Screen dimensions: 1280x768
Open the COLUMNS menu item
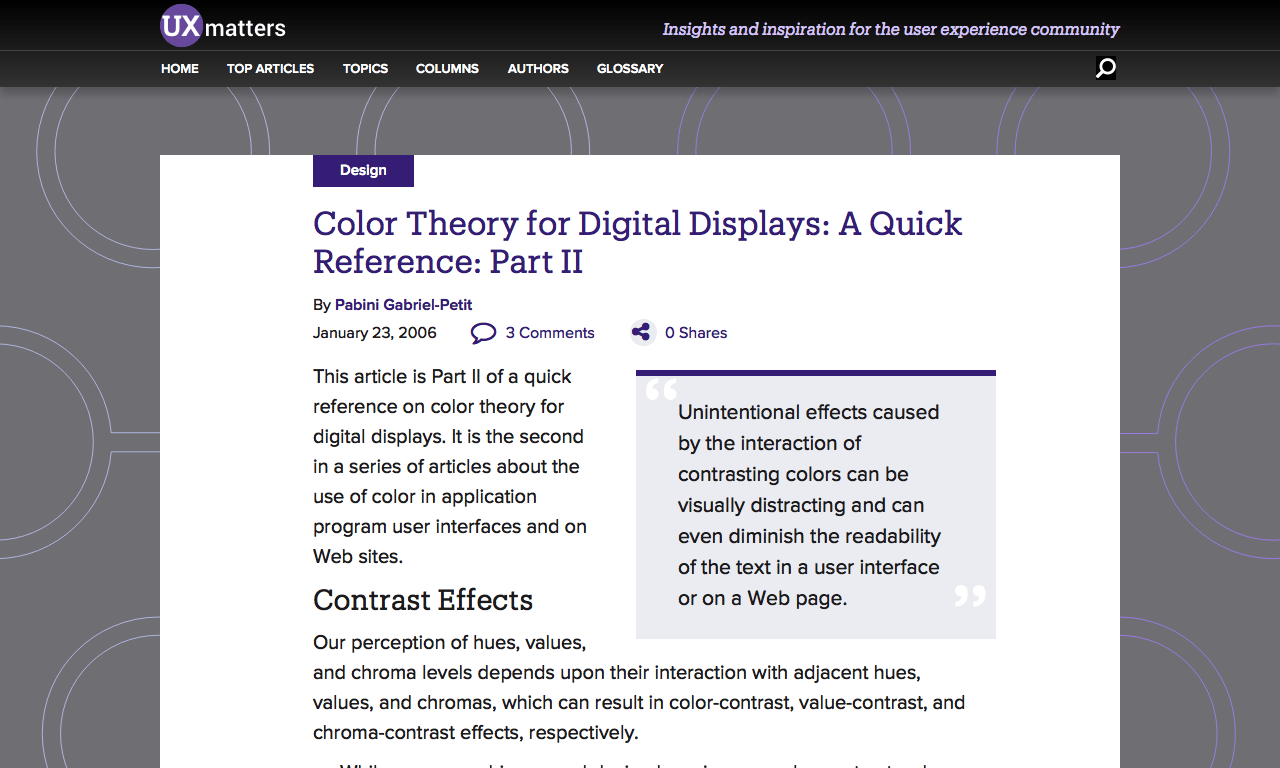(447, 69)
